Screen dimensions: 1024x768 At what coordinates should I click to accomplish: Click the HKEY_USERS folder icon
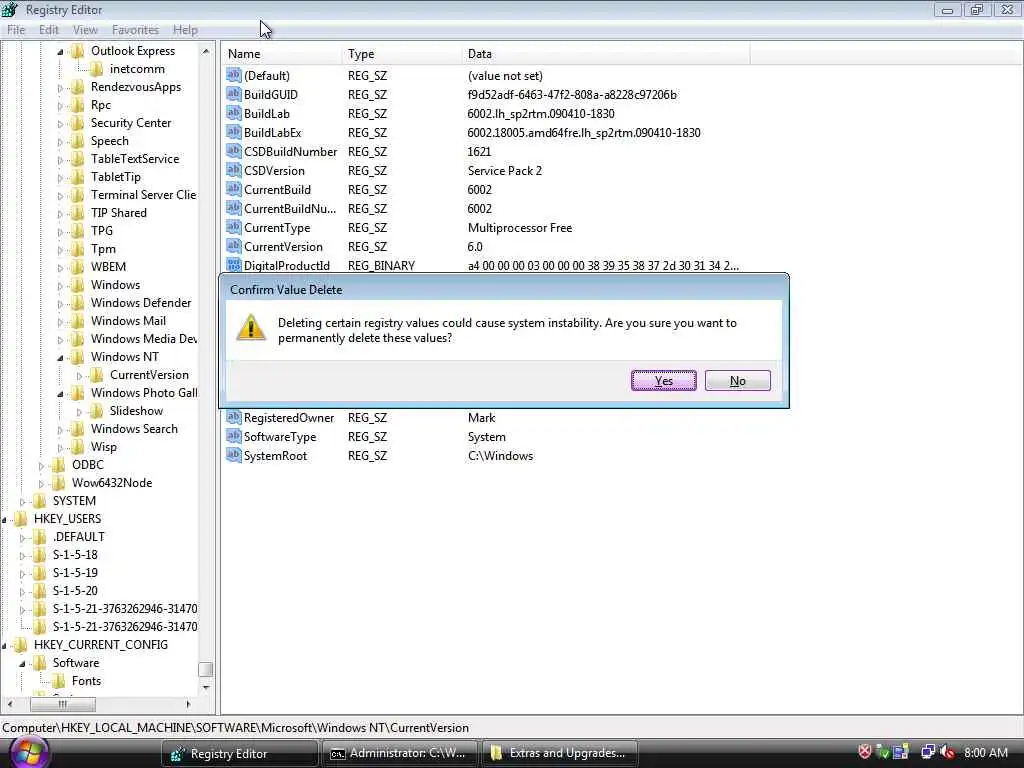pyautogui.click(x=21, y=519)
